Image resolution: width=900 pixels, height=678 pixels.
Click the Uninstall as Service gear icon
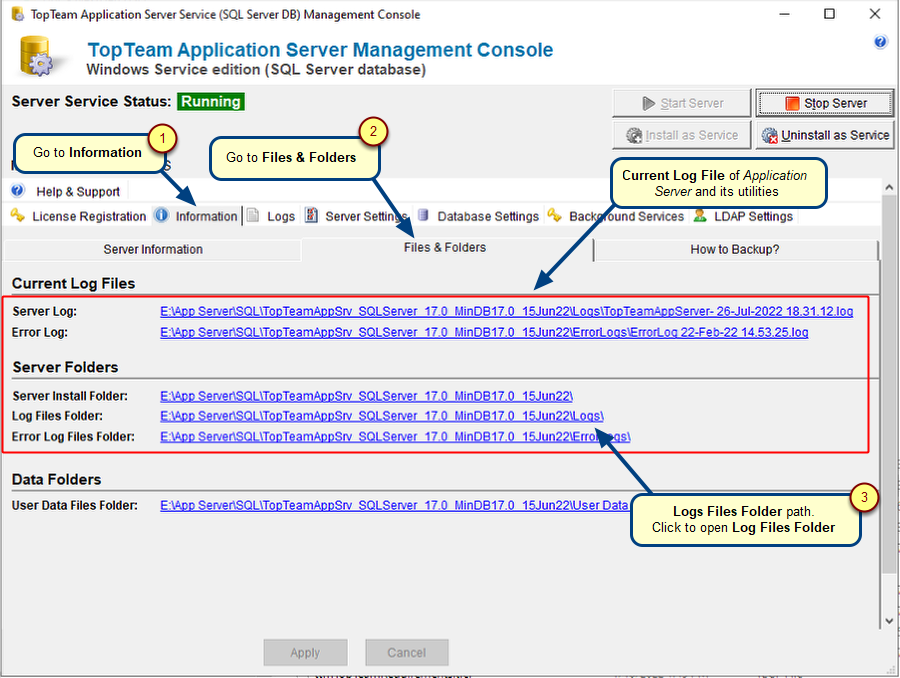tap(769, 135)
